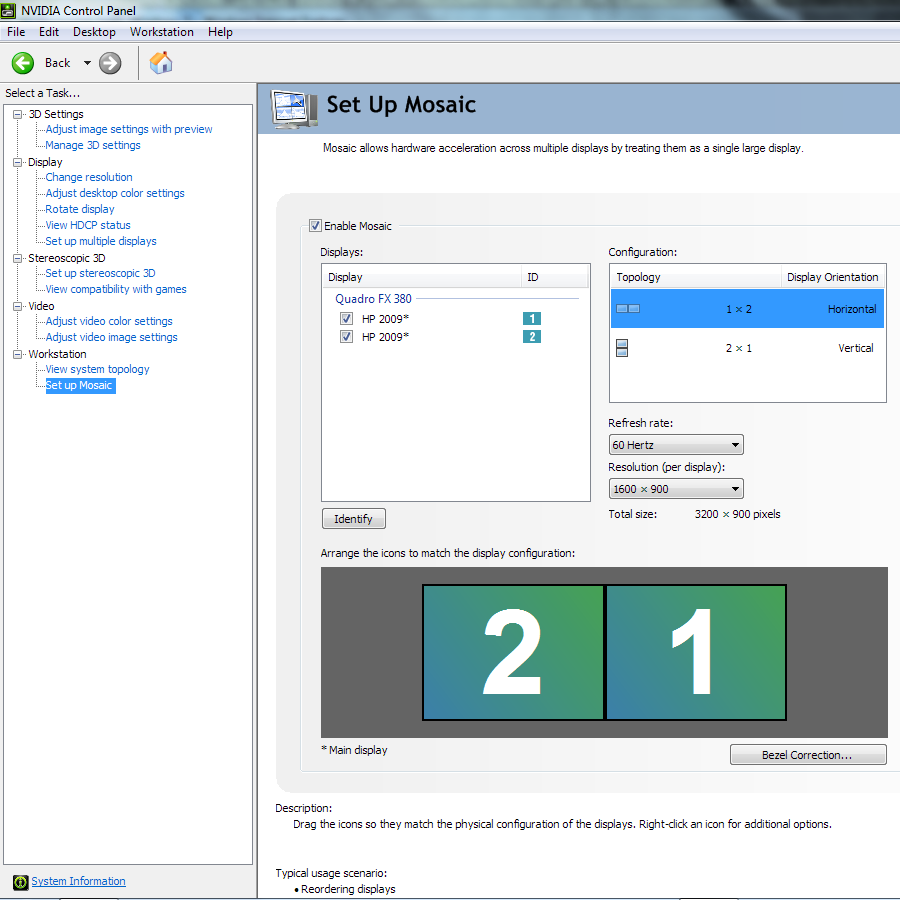
Task: Open the Help menu
Action: click(x=220, y=32)
